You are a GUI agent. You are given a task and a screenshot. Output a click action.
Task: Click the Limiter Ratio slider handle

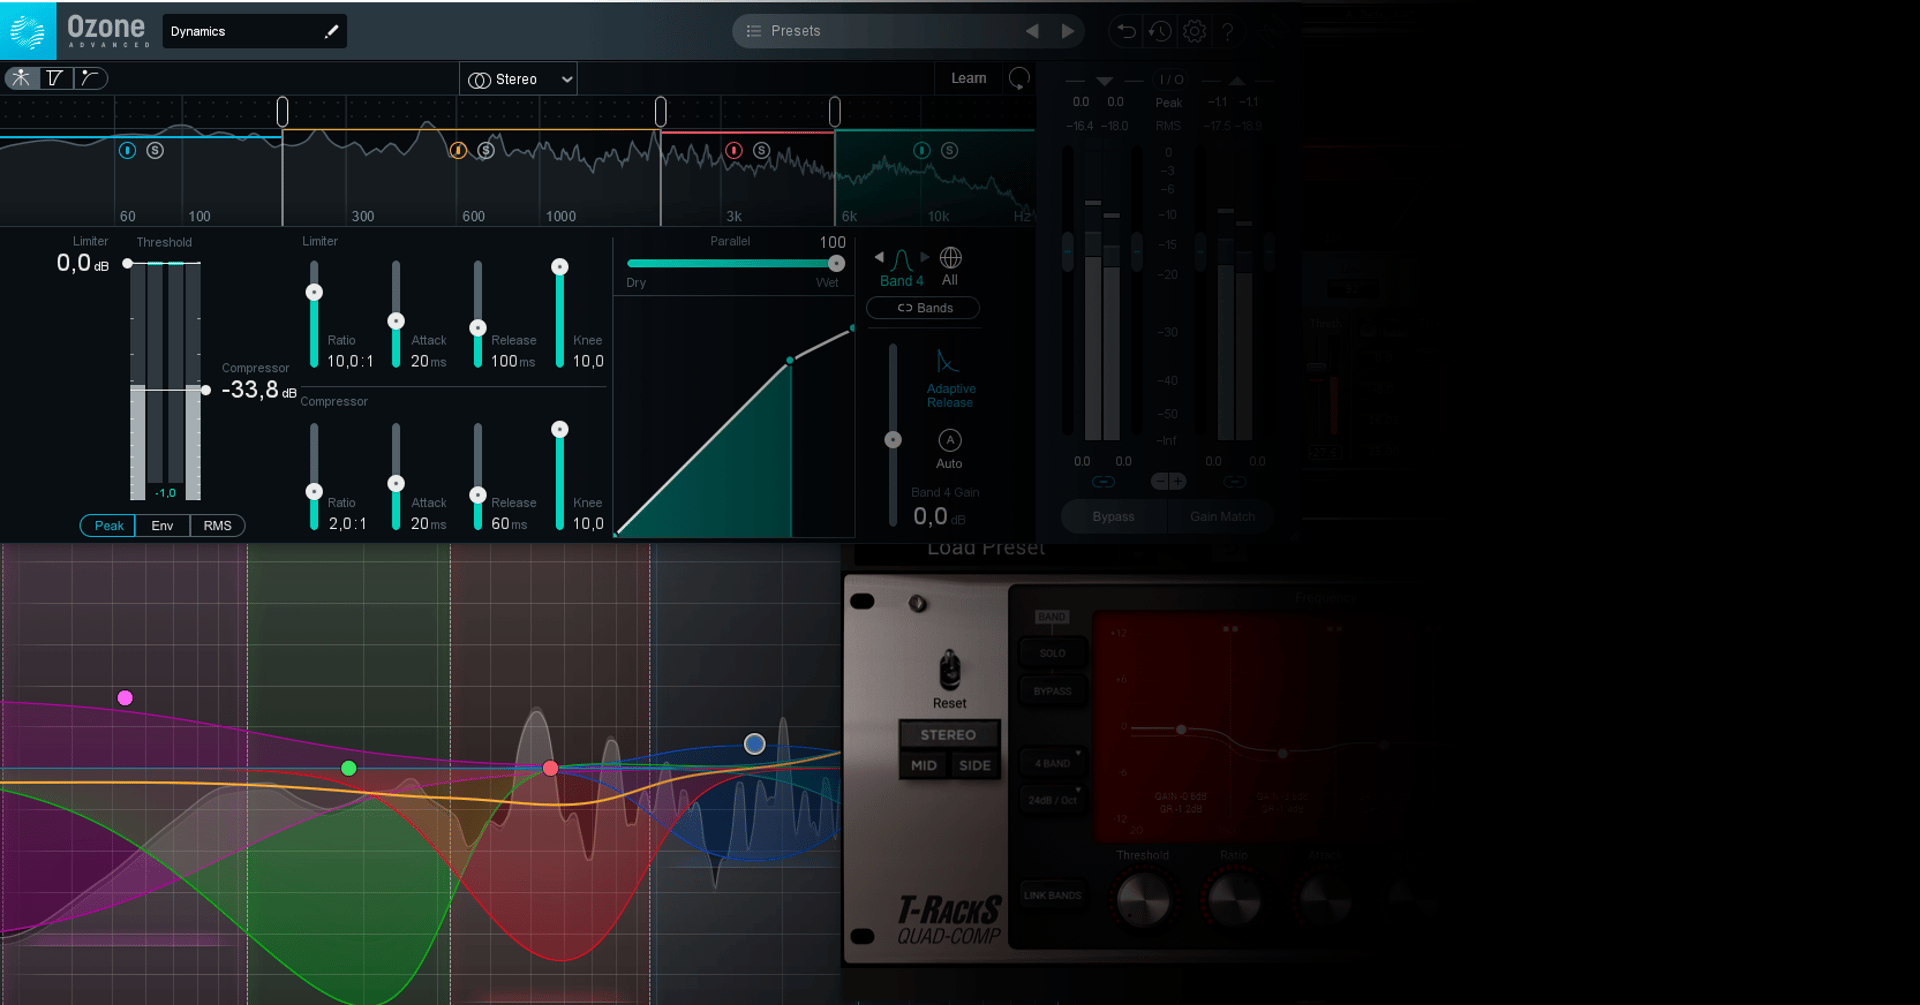(314, 292)
